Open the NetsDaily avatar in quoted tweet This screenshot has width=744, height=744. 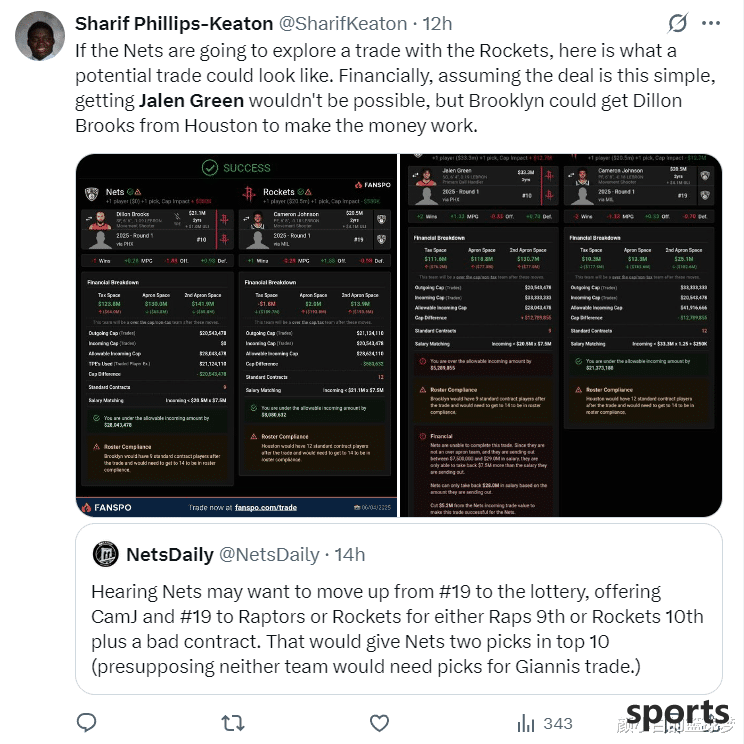click(105, 554)
